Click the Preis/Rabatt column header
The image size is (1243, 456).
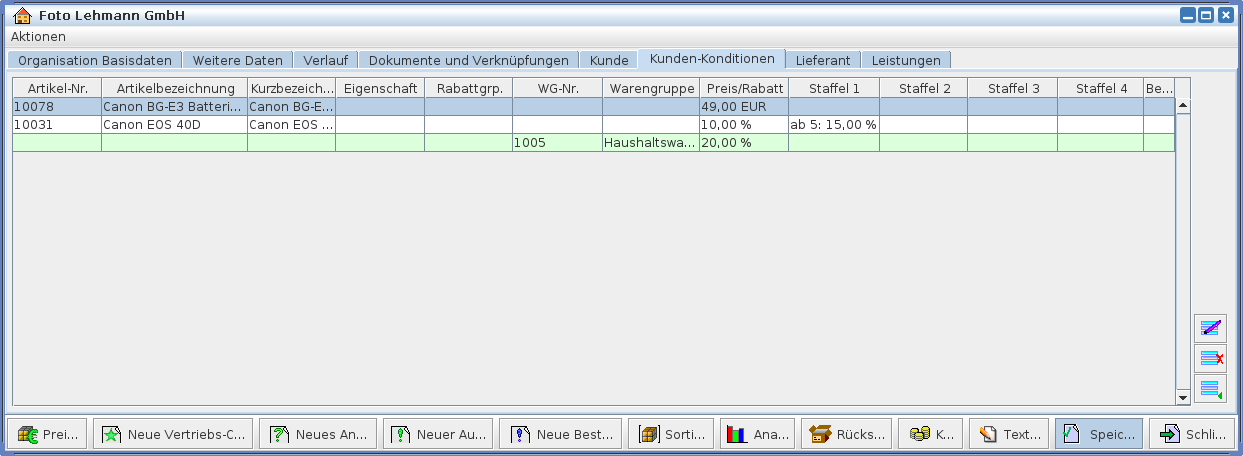pos(743,88)
